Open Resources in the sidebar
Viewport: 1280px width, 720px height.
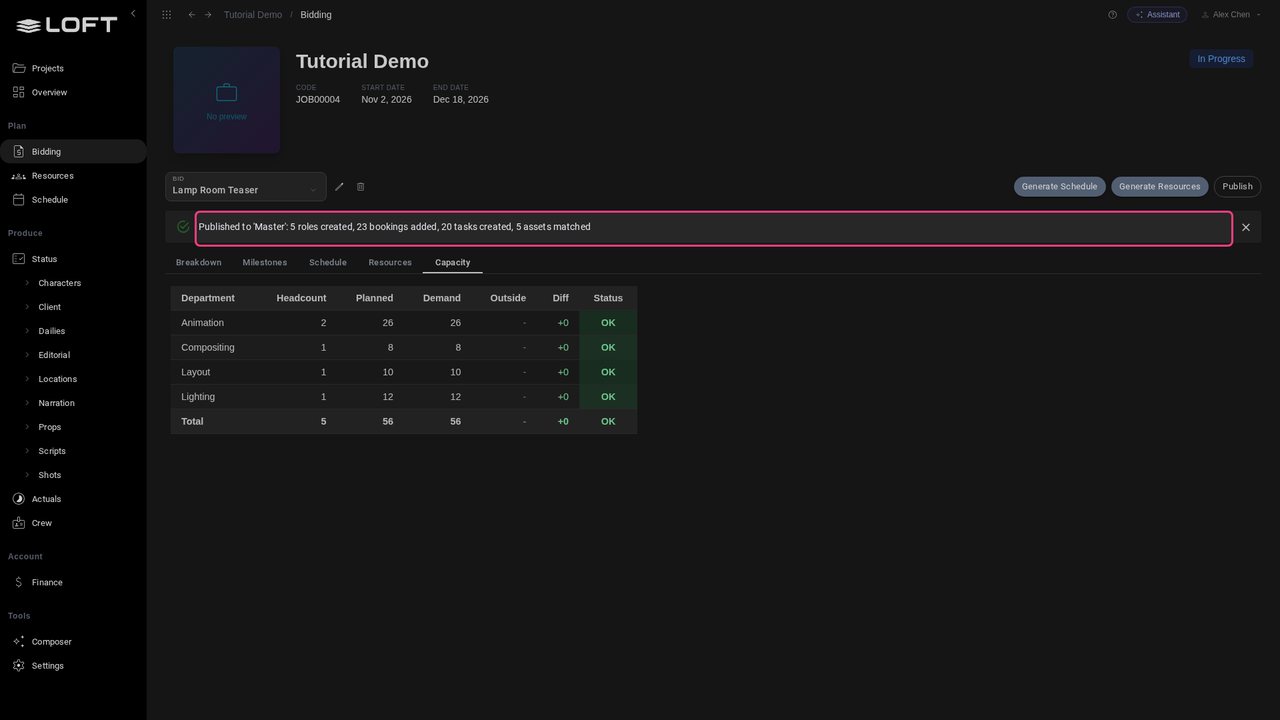pyautogui.click(x=73, y=176)
